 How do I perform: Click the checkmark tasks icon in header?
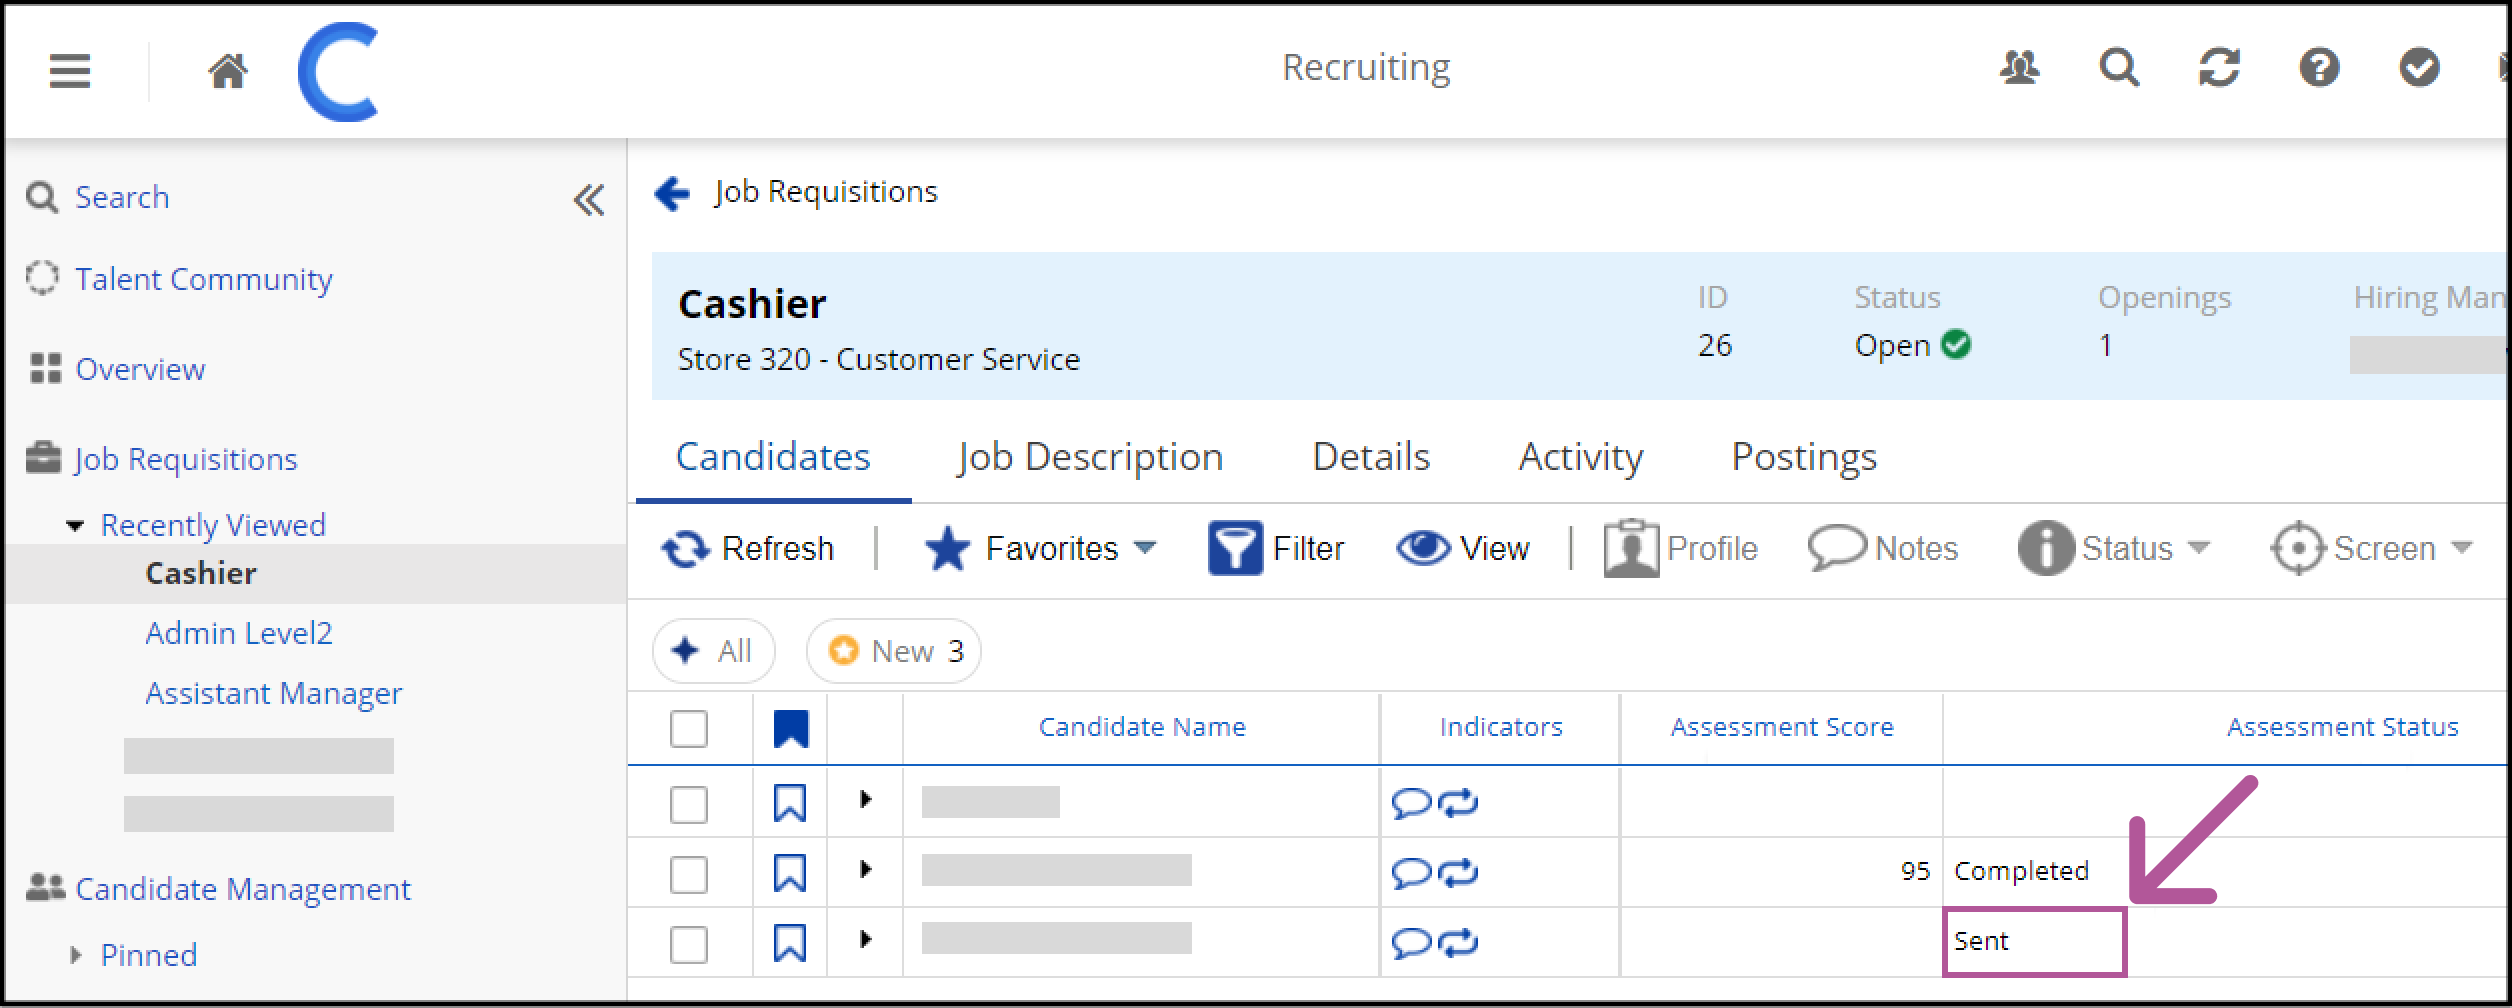(x=2418, y=68)
